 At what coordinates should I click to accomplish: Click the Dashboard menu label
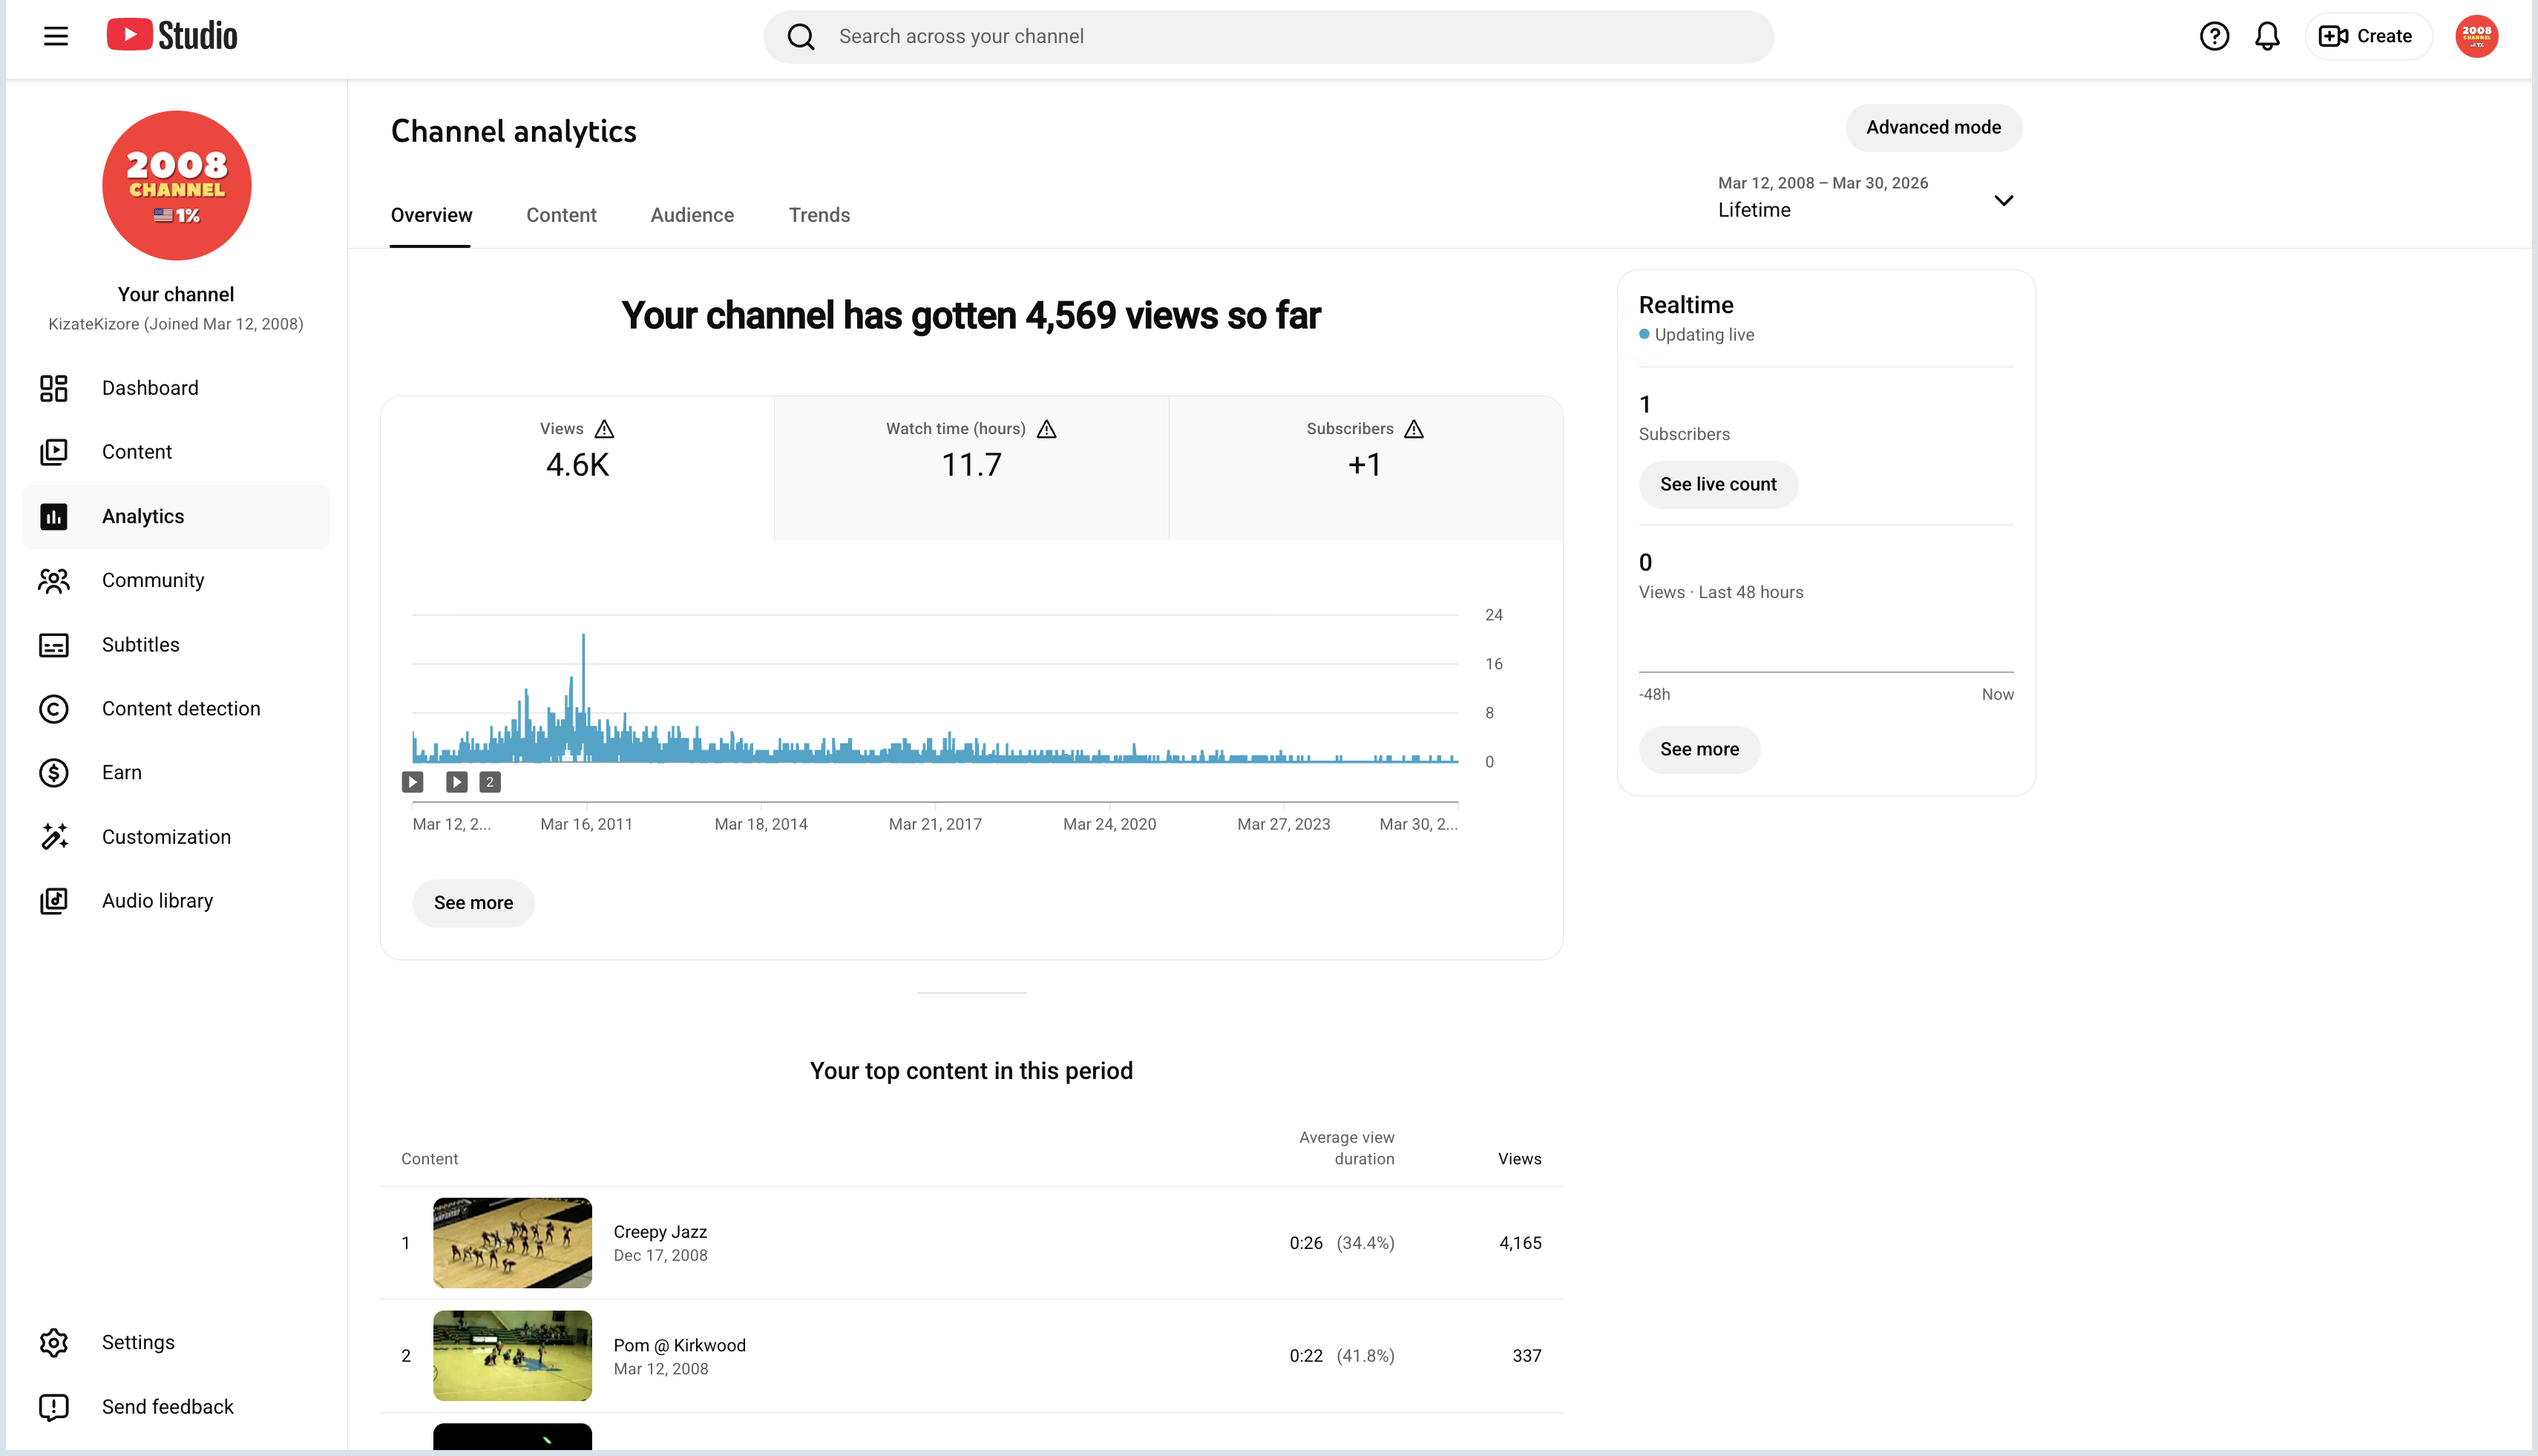150,388
